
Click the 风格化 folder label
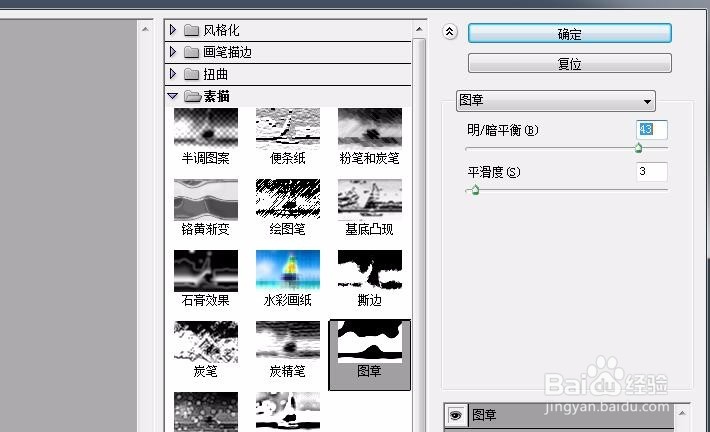click(221, 30)
